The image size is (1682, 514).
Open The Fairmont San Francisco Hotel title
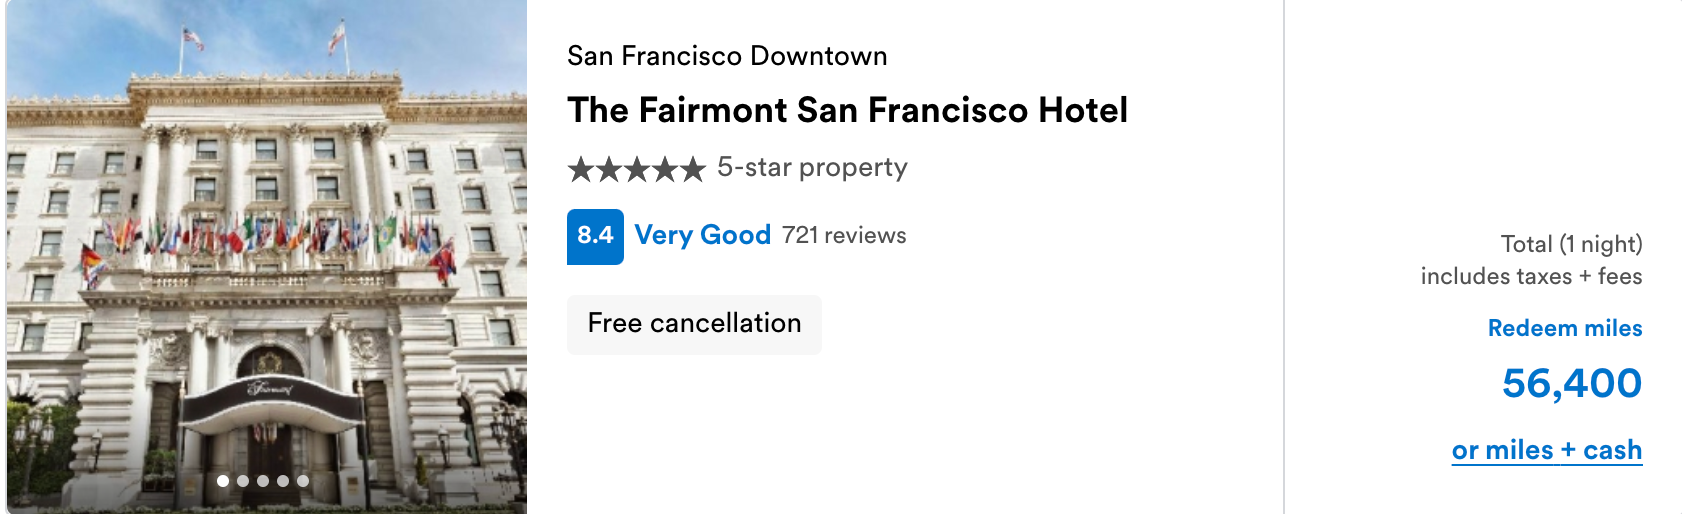(847, 110)
